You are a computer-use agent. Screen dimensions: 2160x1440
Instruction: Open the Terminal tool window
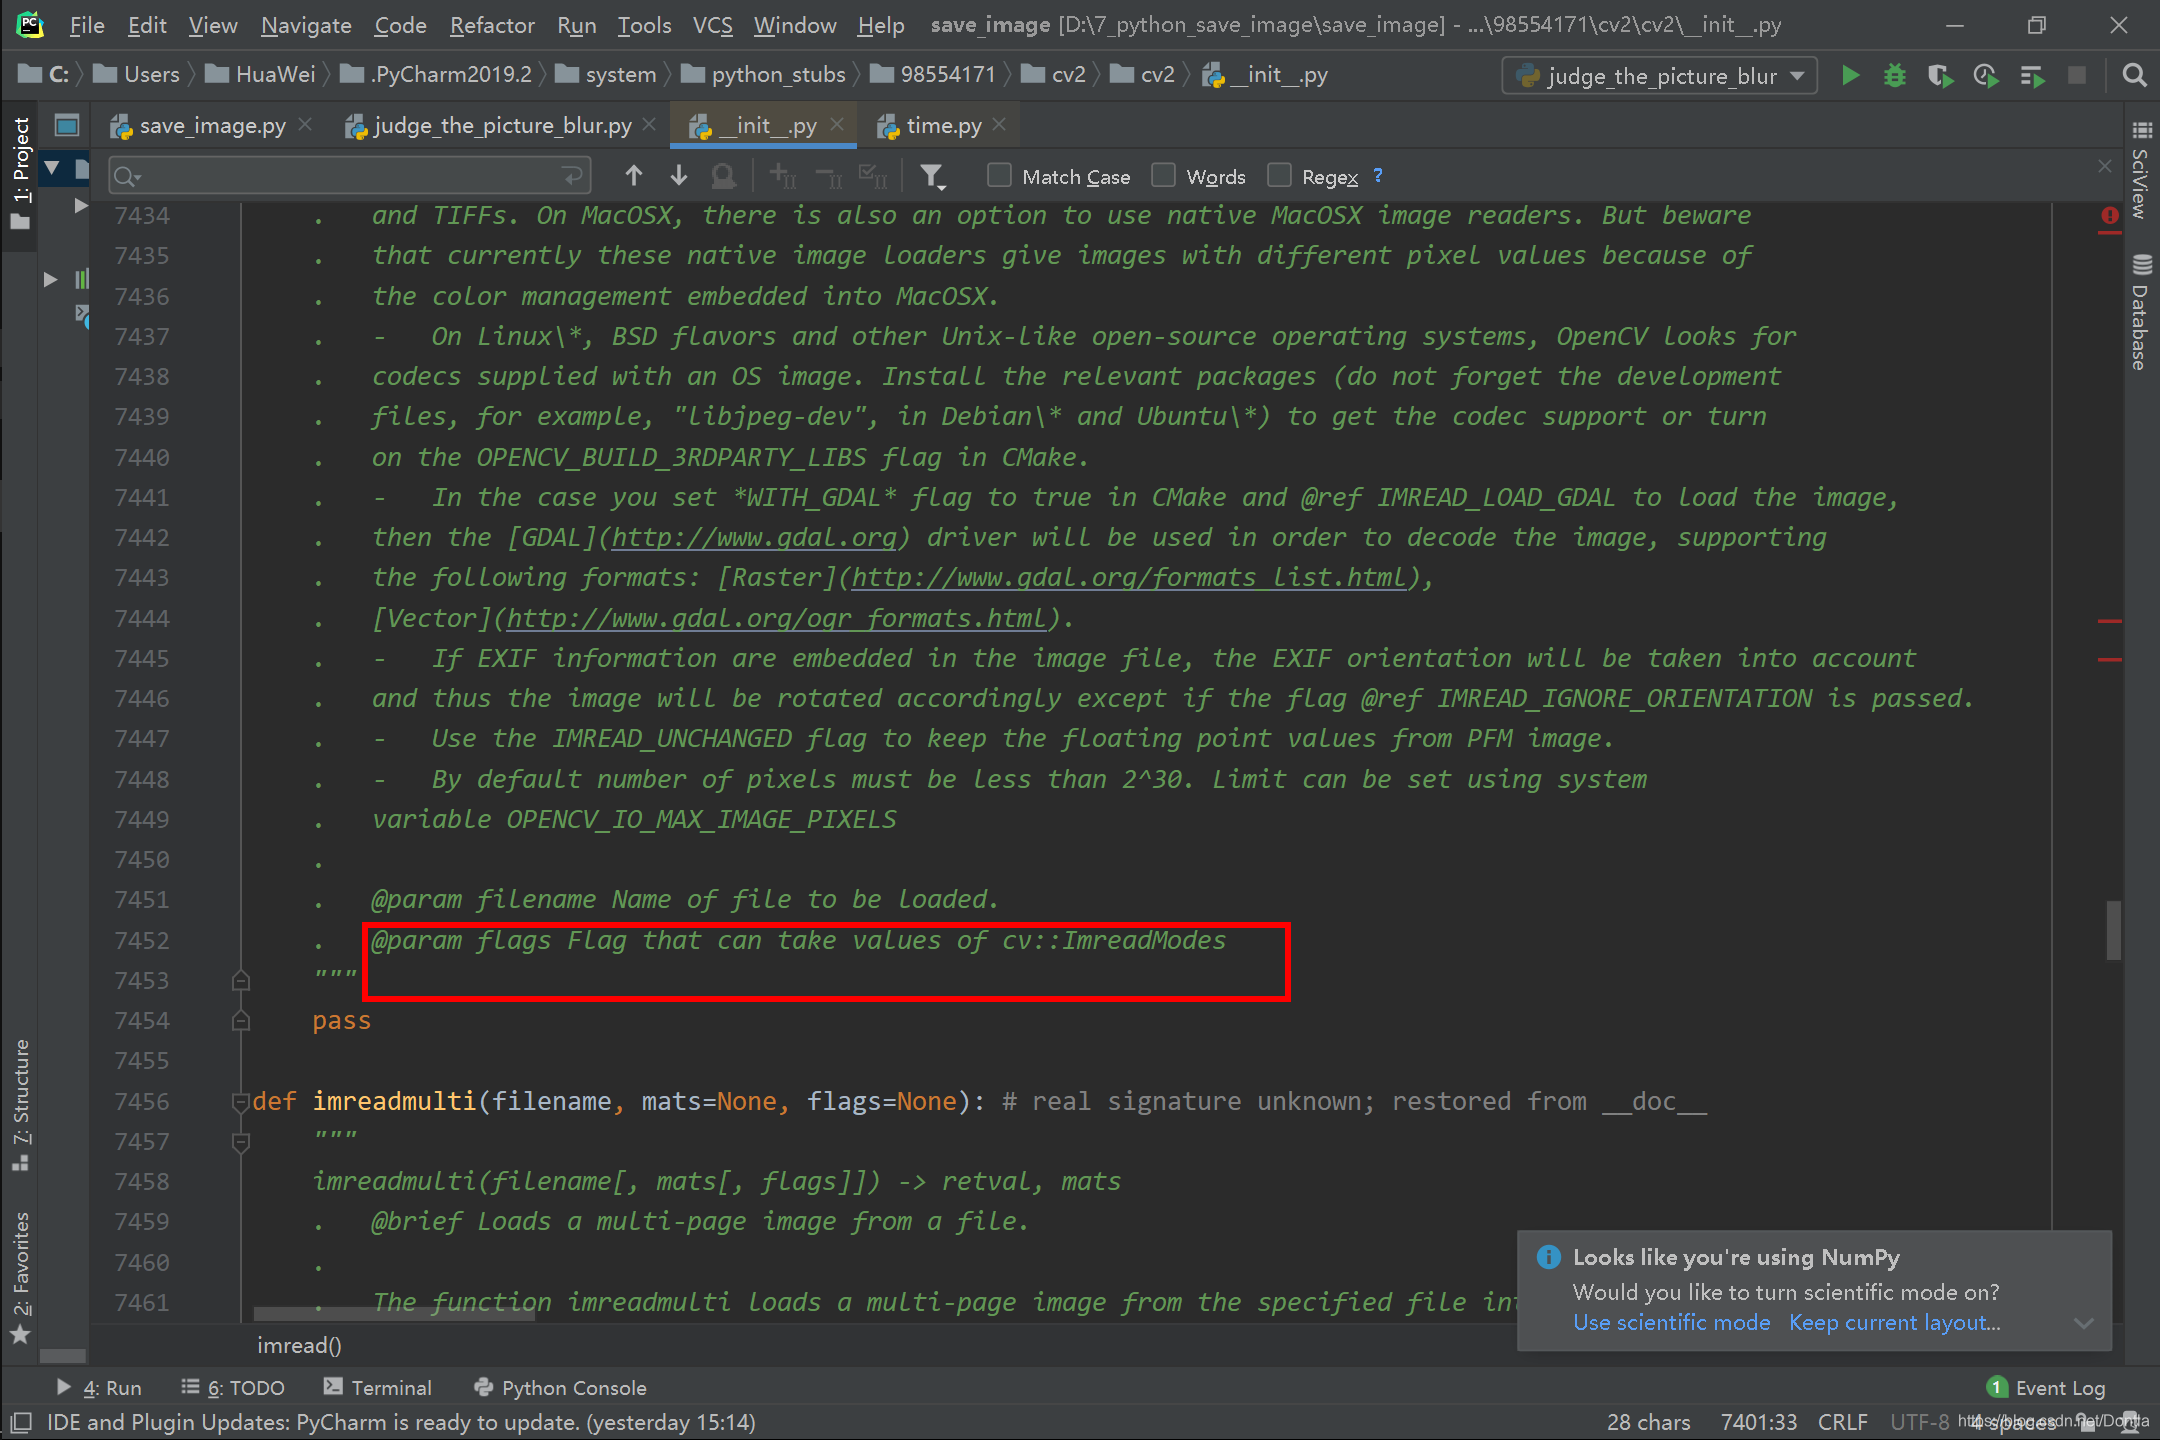click(x=378, y=1388)
